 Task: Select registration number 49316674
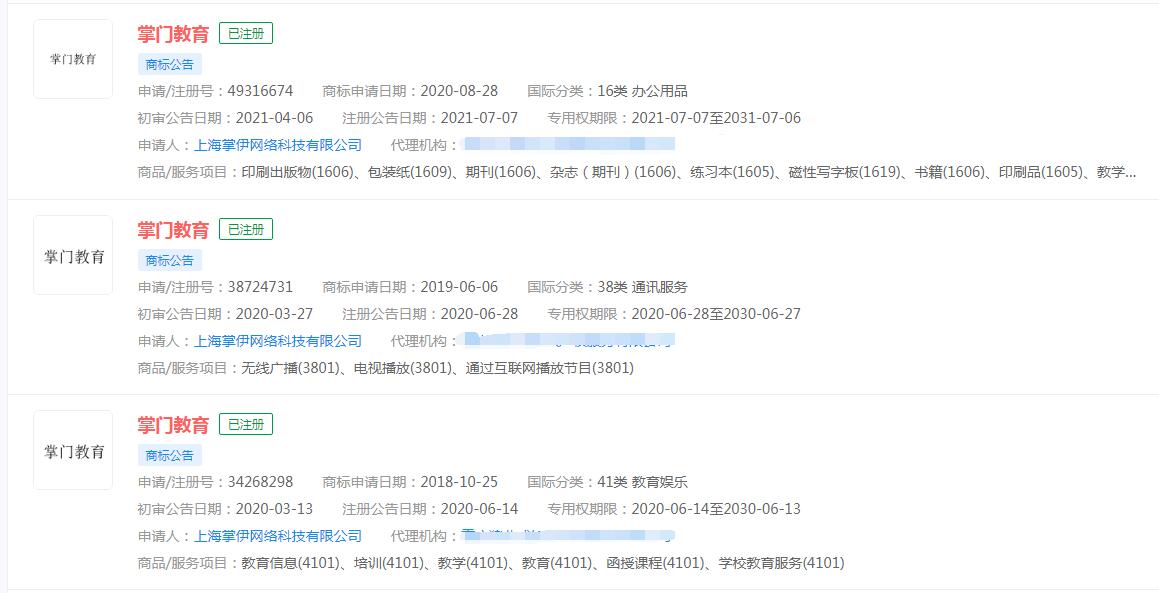pos(260,91)
